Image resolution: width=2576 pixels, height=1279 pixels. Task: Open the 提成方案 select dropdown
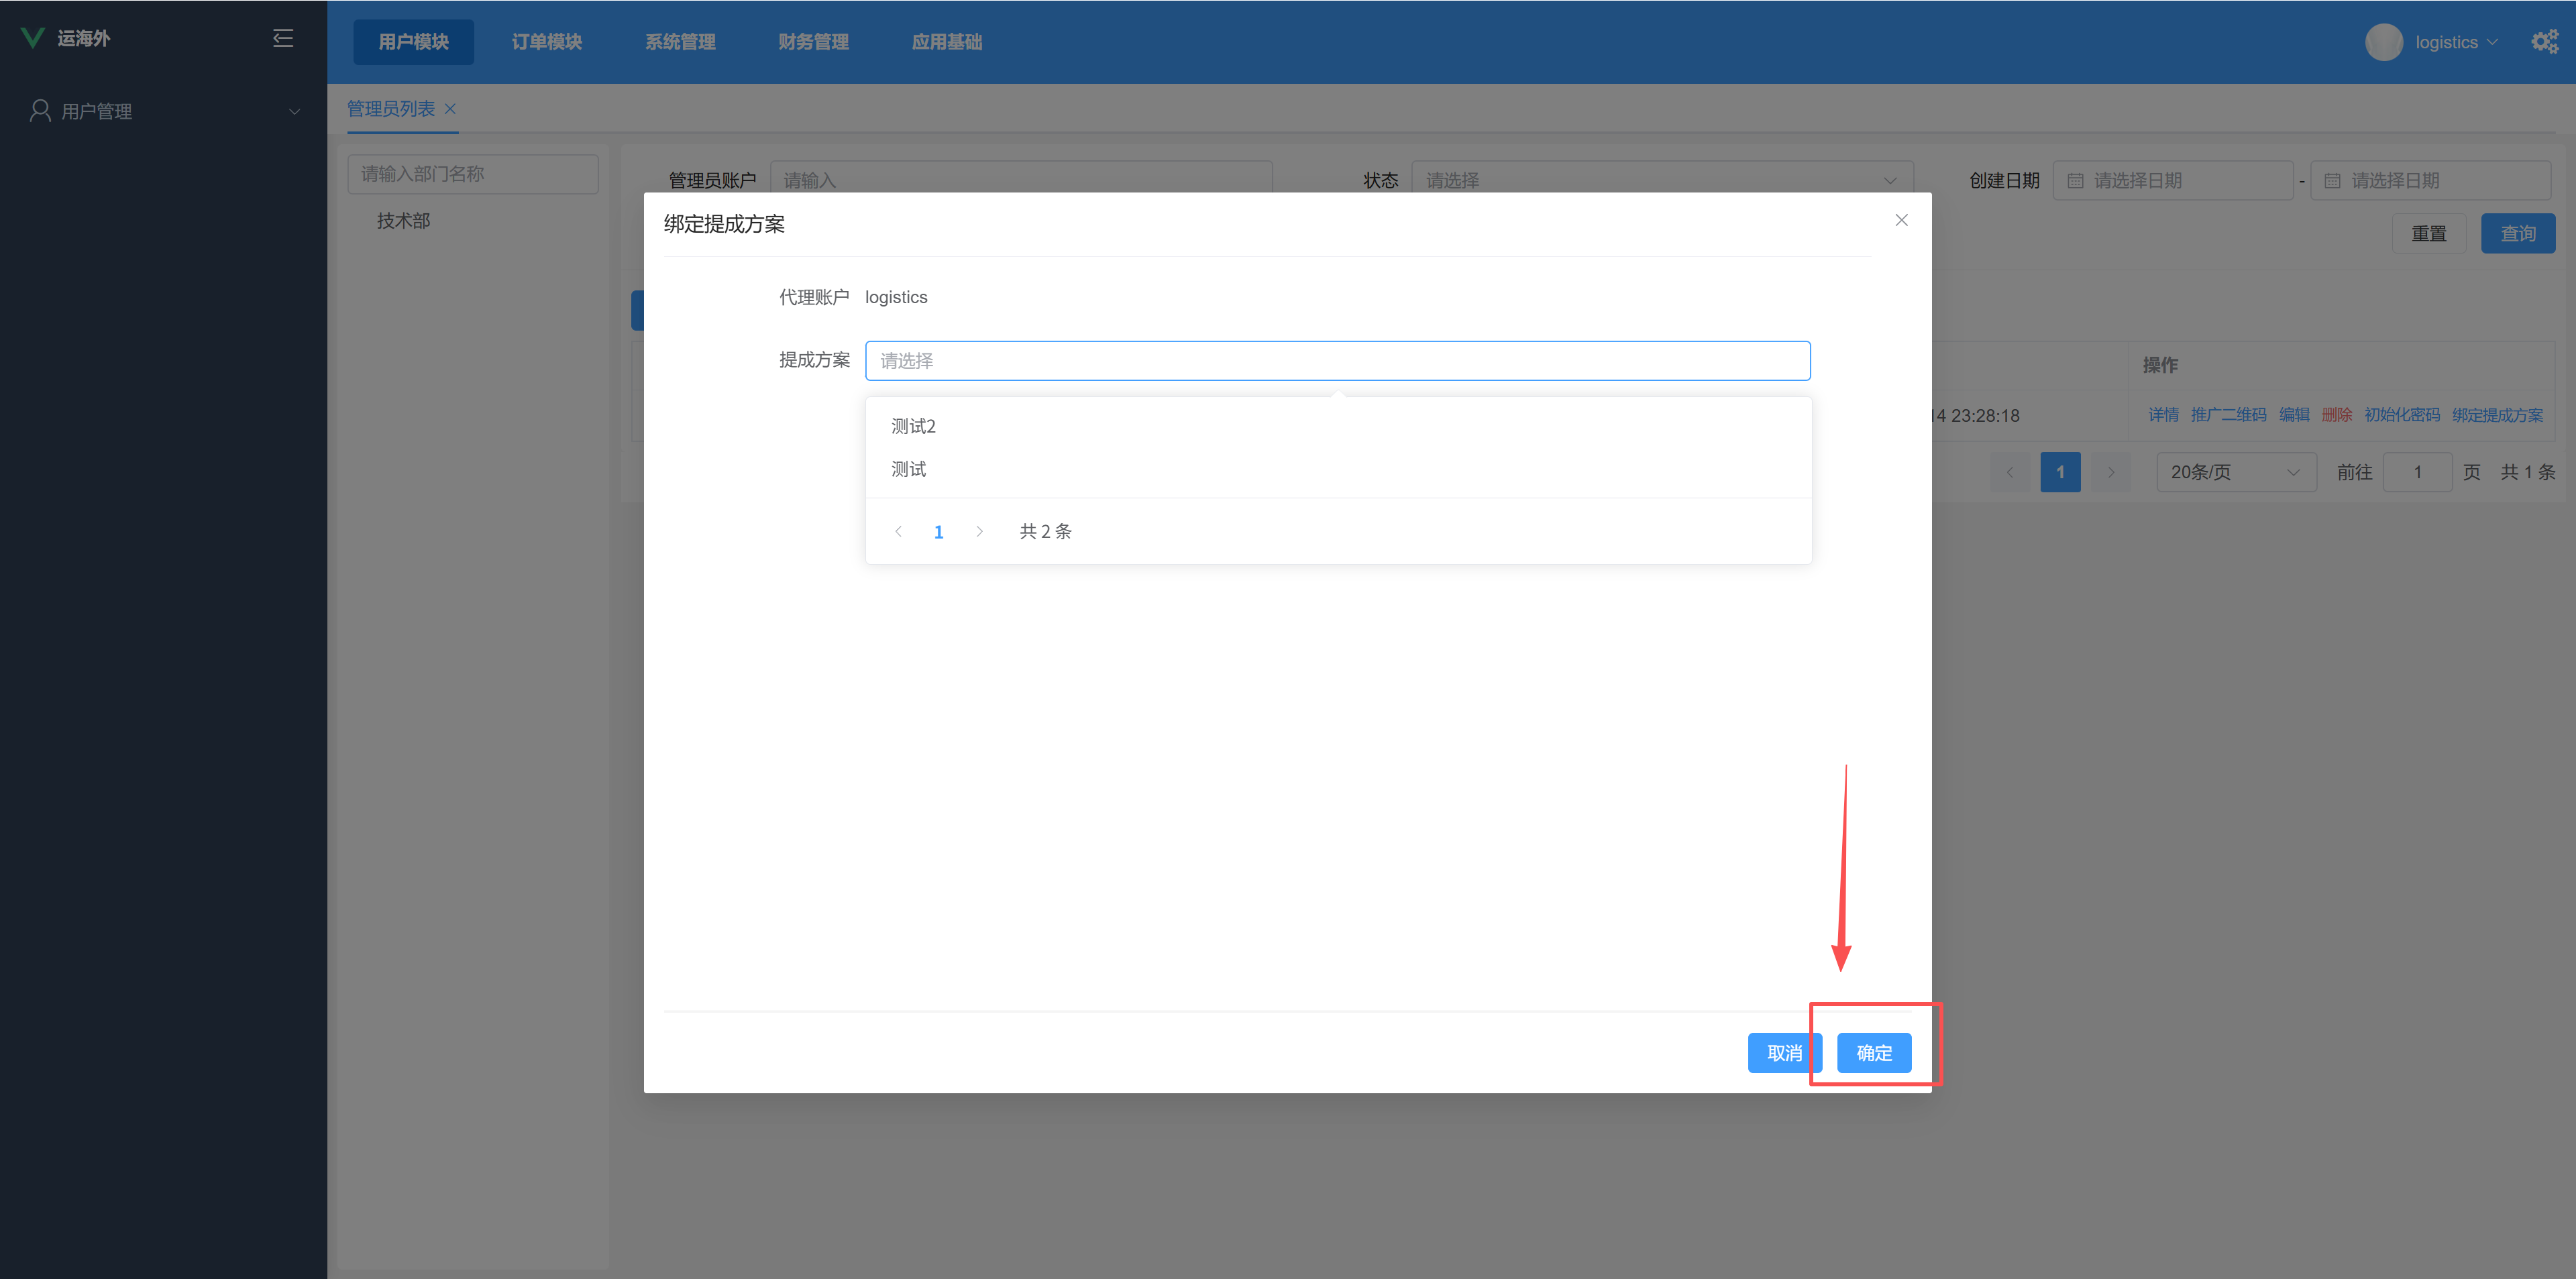point(1337,361)
